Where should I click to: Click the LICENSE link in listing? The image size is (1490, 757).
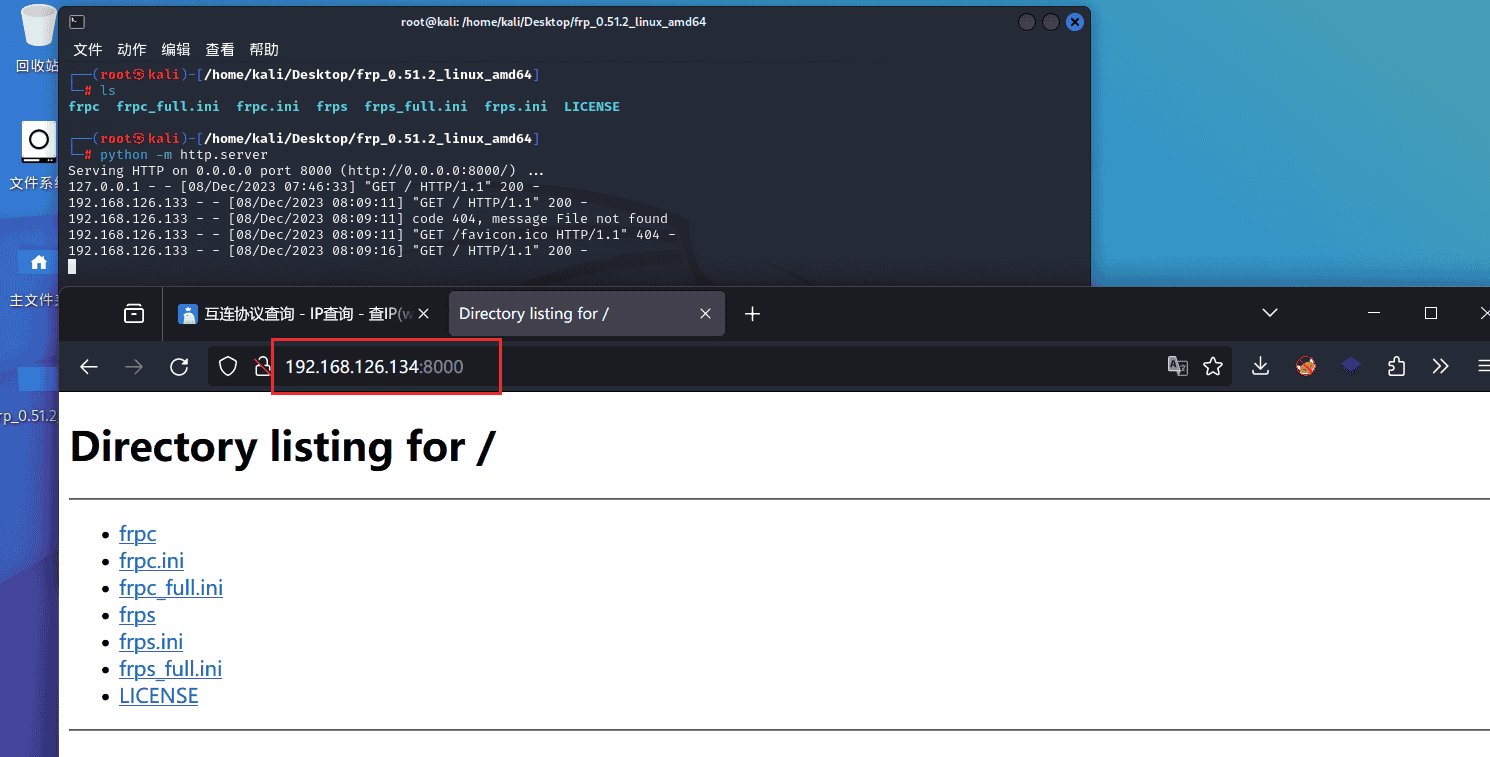pyautogui.click(x=158, y=696)
